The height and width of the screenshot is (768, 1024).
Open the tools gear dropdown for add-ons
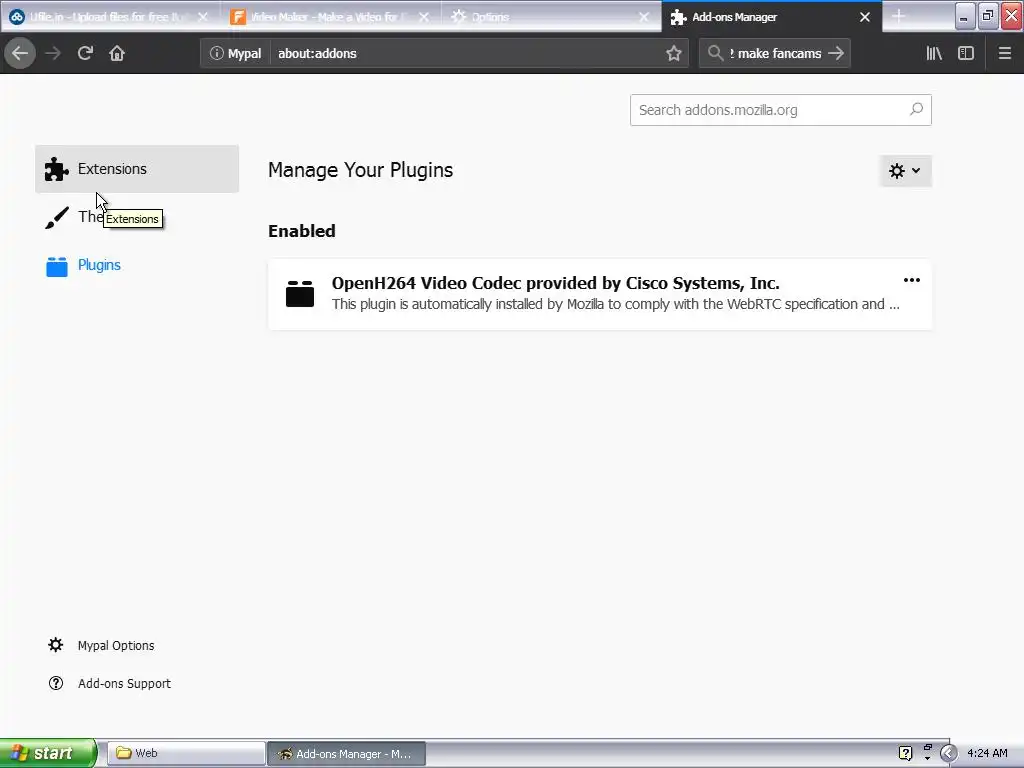coord(905,171)
